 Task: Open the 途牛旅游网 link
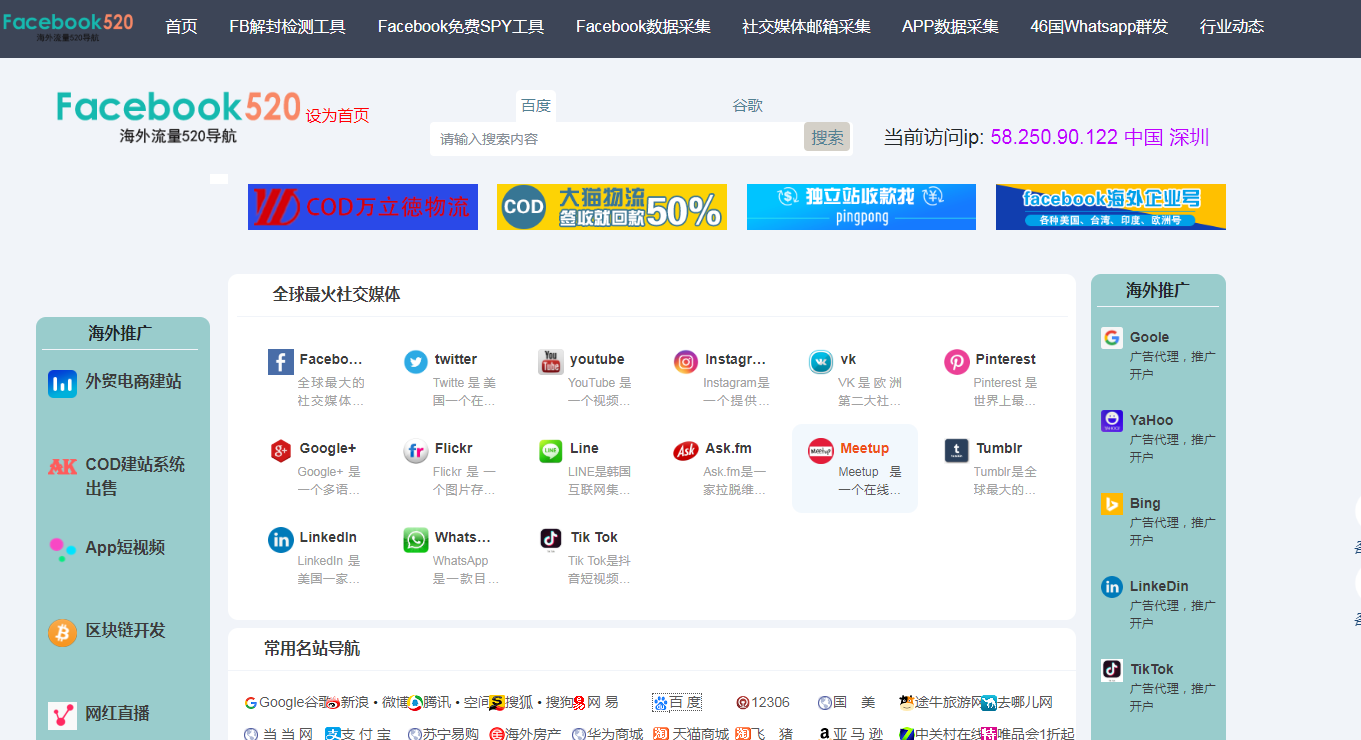click(941, 703)
